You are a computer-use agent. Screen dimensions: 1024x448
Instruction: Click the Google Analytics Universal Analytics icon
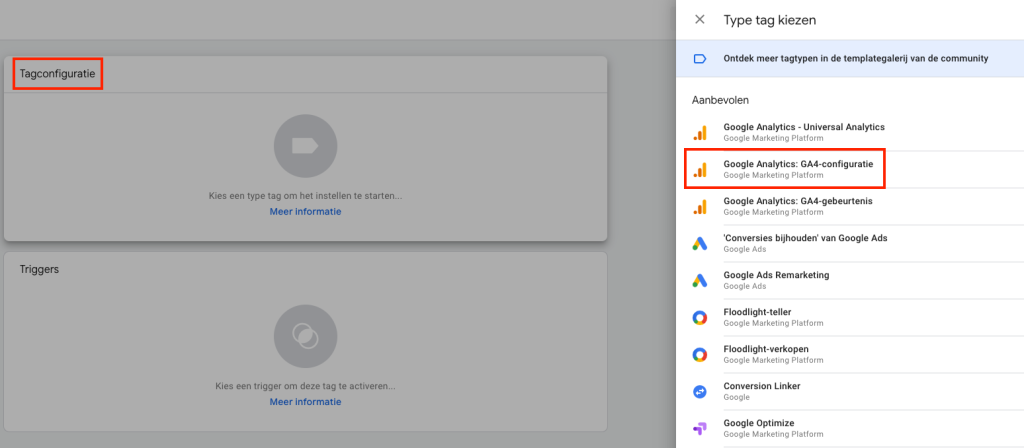point(700,132)
